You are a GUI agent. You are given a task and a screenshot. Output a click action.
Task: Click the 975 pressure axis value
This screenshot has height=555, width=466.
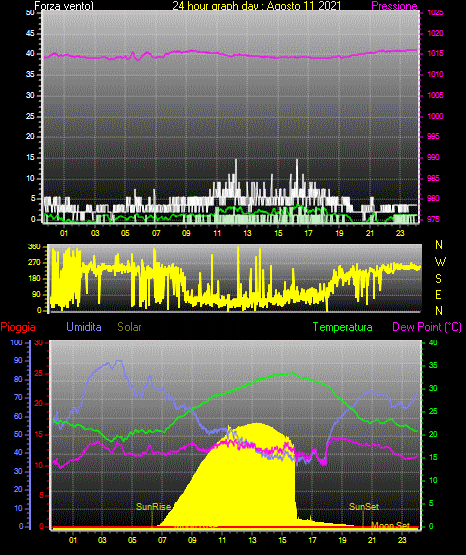pos(433,219)
